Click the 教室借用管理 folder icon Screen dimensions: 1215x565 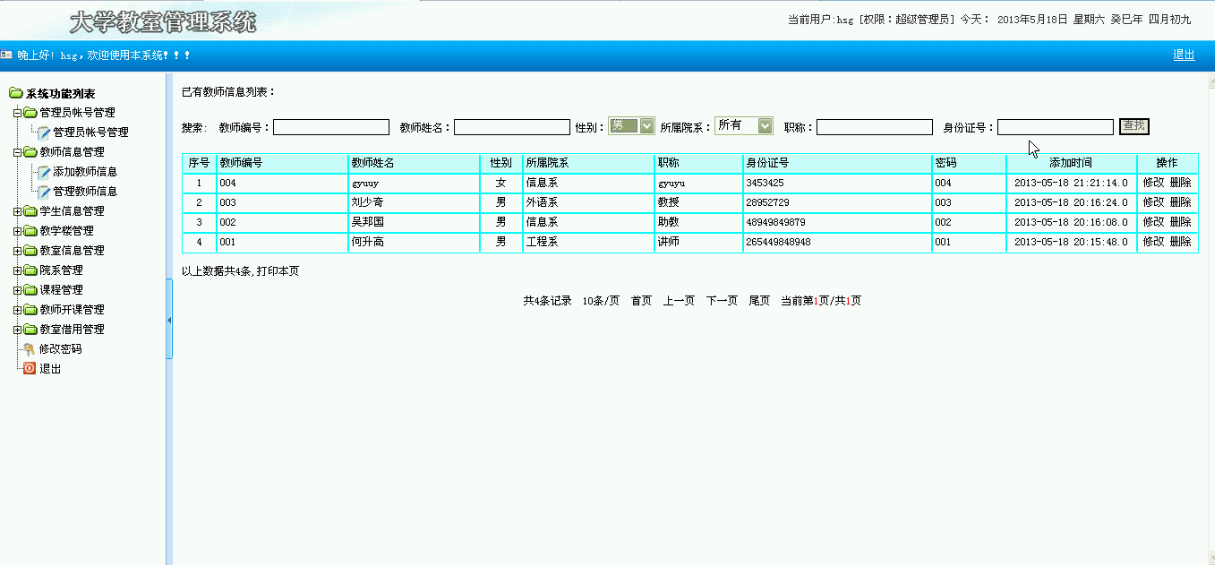(30, 329)
